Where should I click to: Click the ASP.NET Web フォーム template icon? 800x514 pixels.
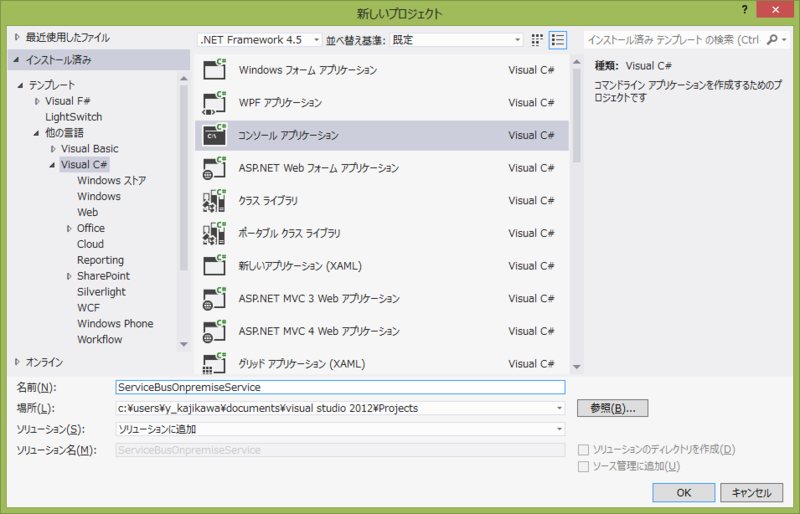pos(214,167)
